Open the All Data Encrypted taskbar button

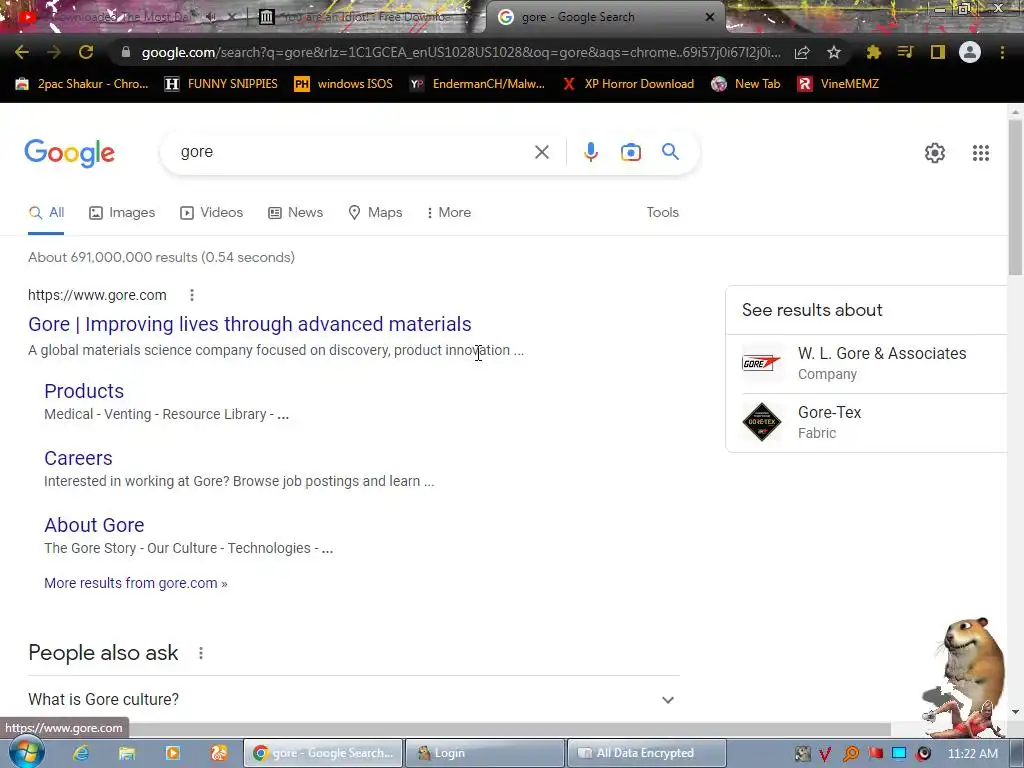click(x=647, y=753)
